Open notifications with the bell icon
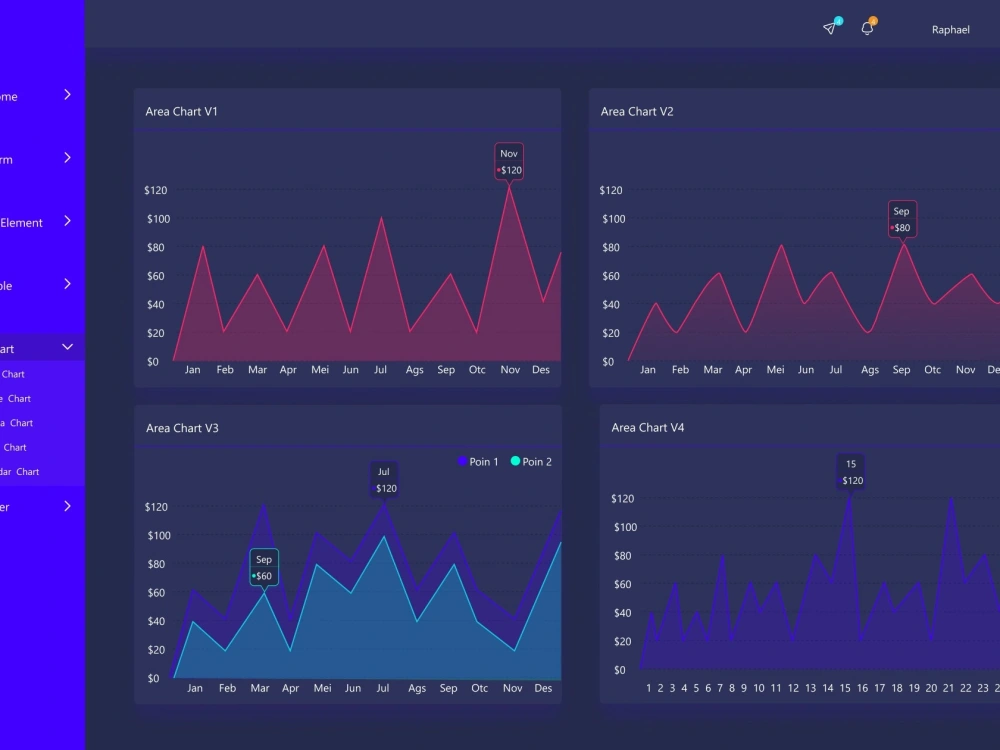Viewport: 1000px width, 750px height. 867,28
